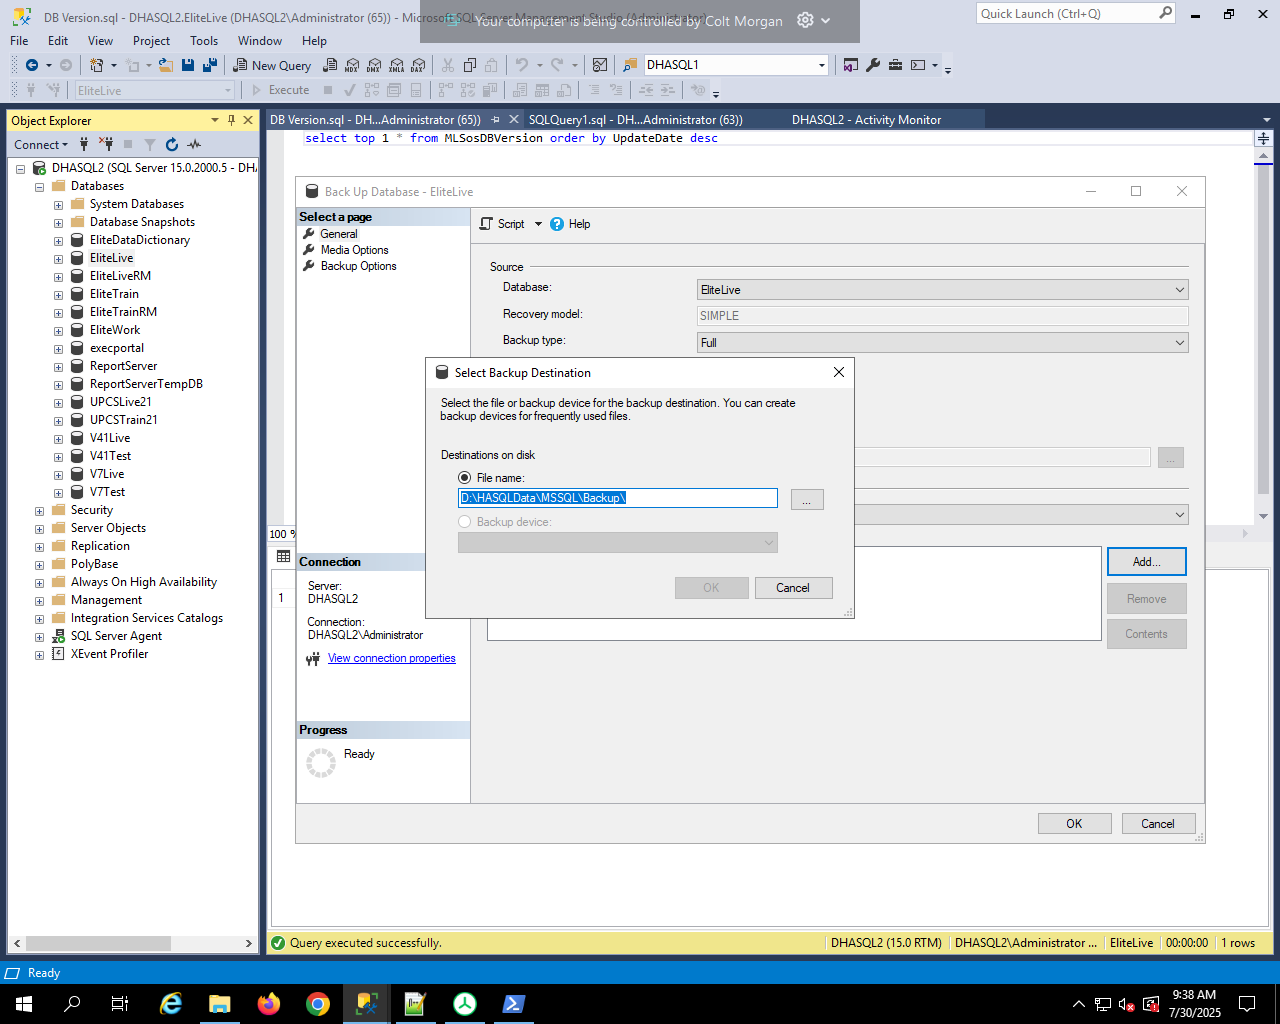
Task: Open the Window menu
Action: 260,41
